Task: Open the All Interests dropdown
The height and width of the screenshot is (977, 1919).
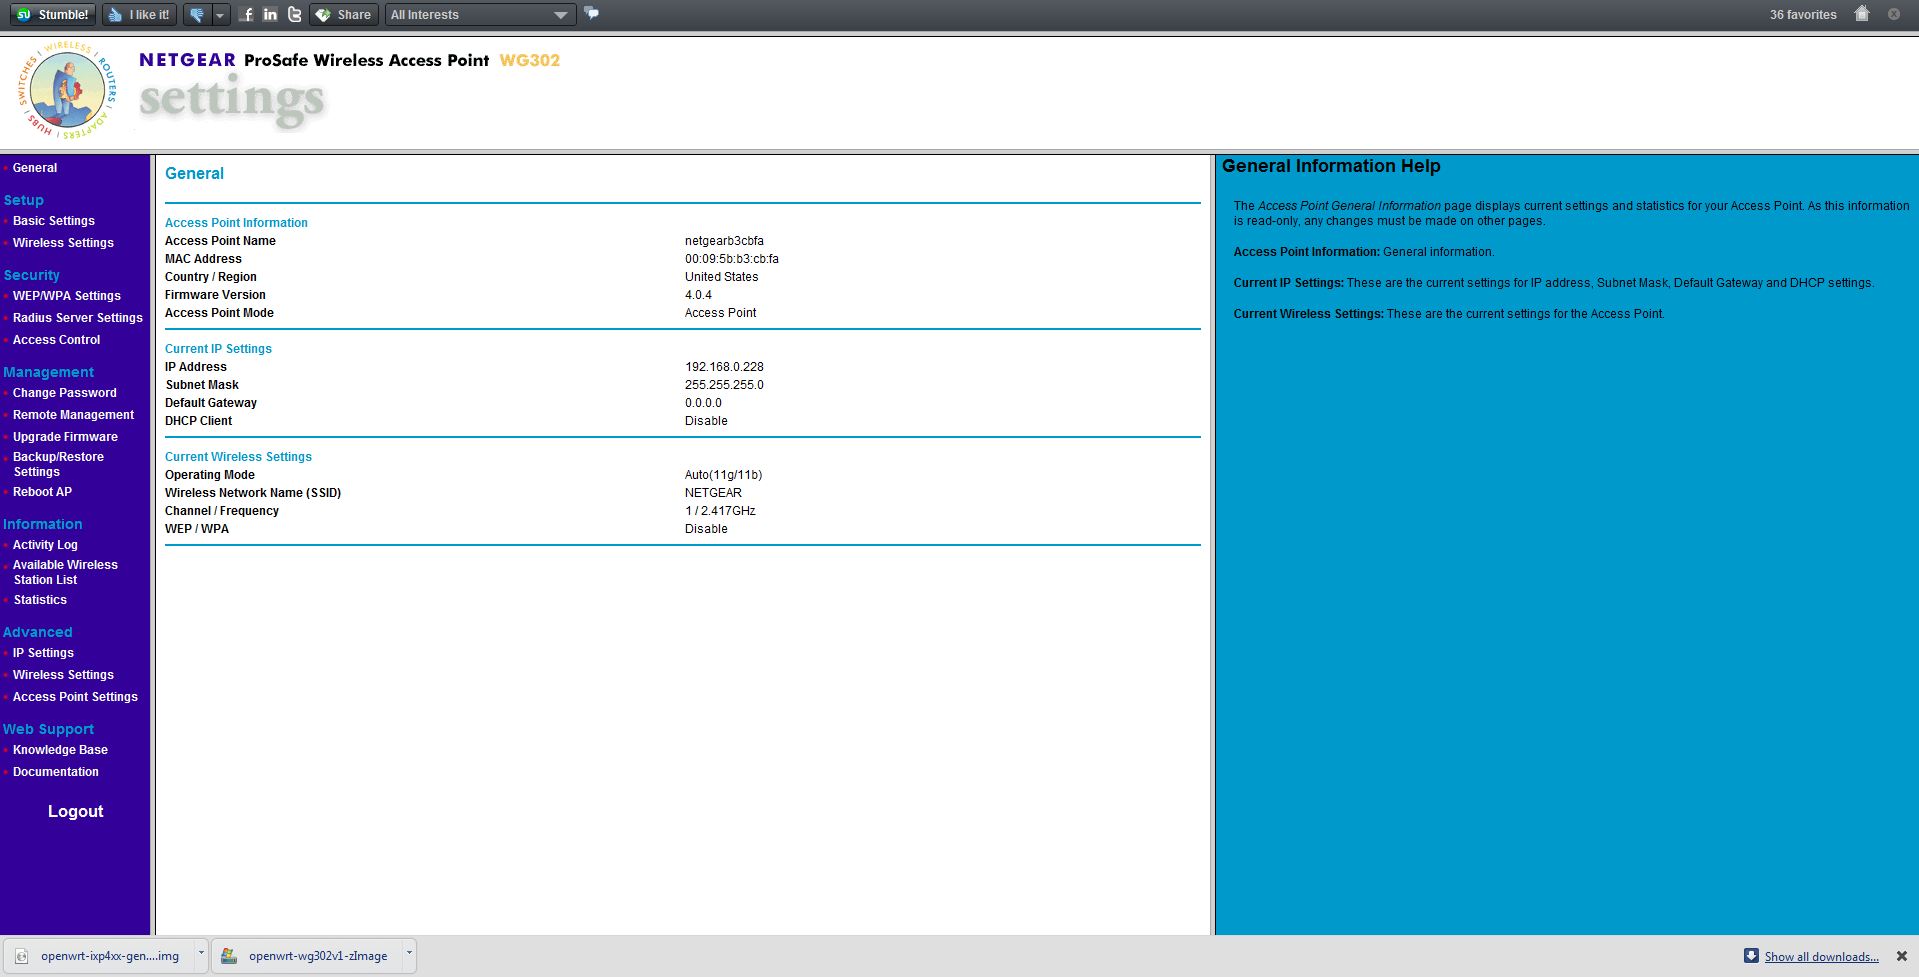Action: pyautogui.click(x=480, y=15)
